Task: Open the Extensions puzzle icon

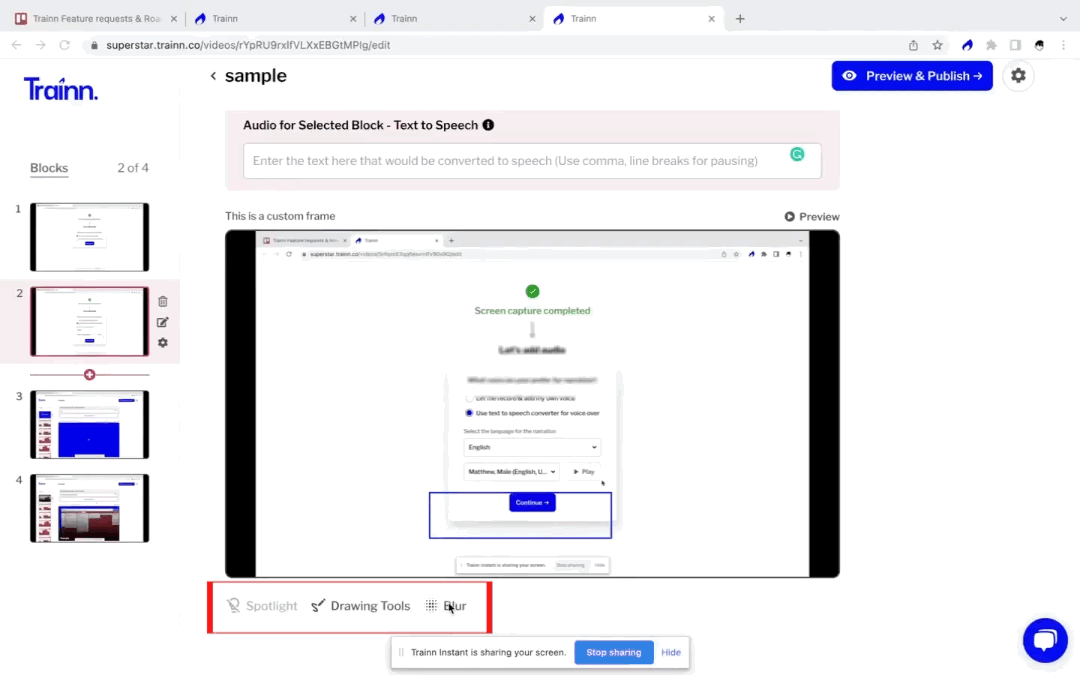Action: [x=991, y=45]
